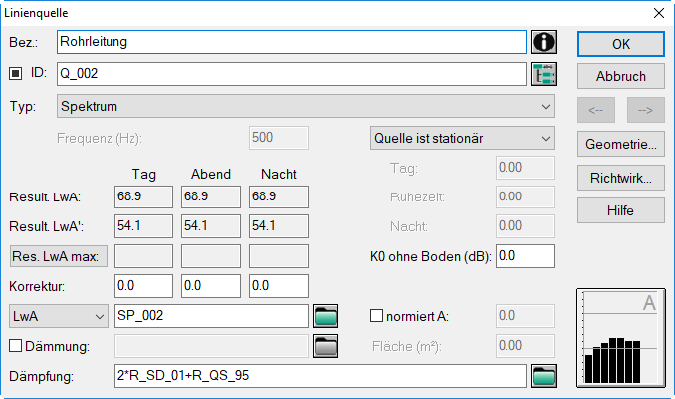This screenshot has height=399, width=675.
Task: Focus the spectrum field containing SP_002
Action: pos(211,316)
